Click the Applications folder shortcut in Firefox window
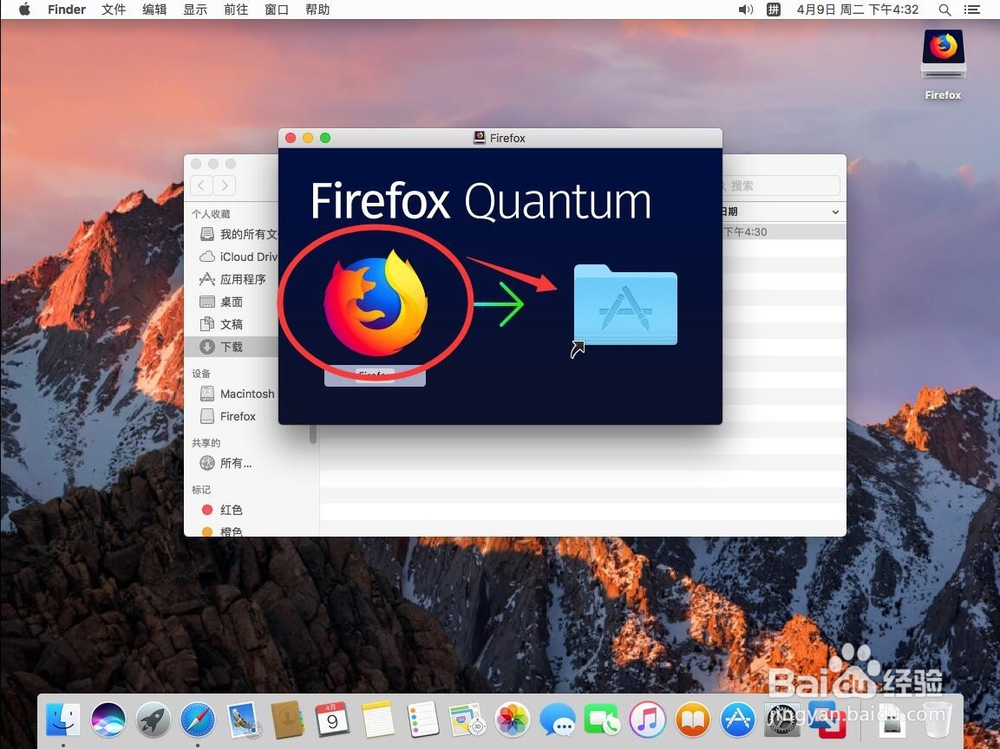Image resolution: width=1000 pixels, height=749 pixels. coord(625,305)
